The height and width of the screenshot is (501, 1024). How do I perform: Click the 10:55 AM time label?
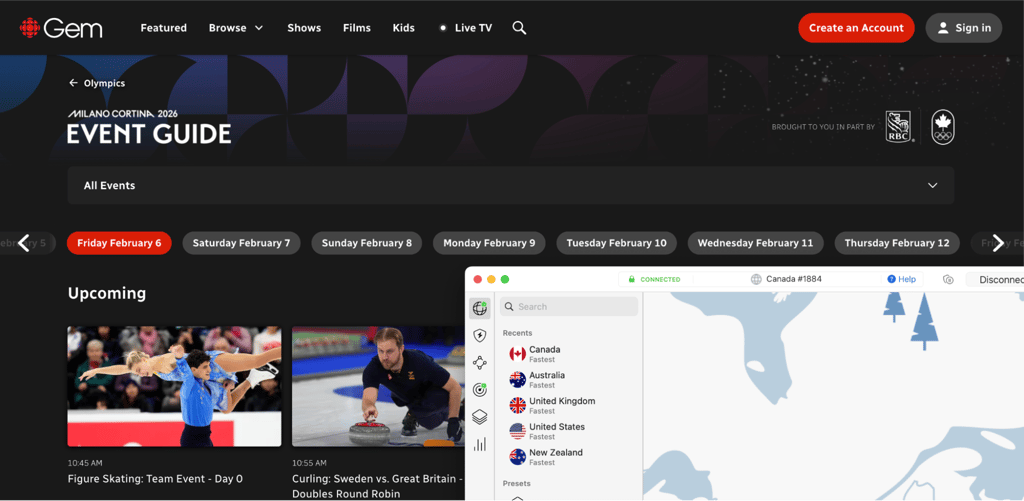[x=310, y=463]
